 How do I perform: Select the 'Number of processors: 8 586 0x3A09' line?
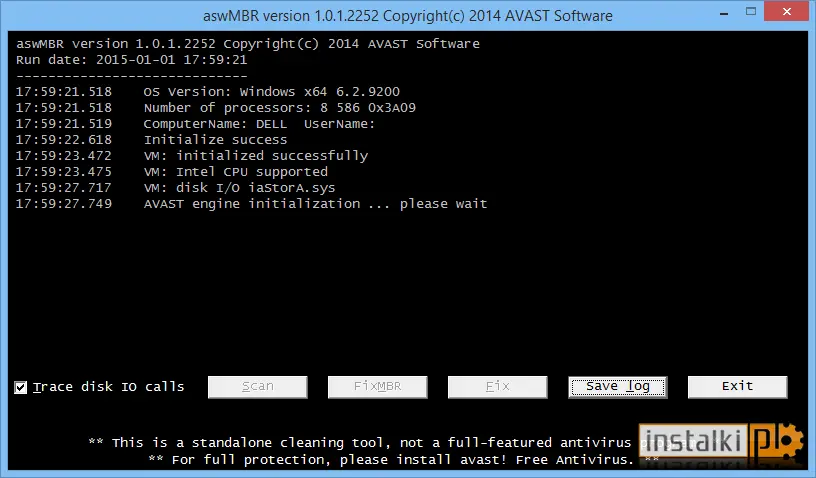(215, 108)
